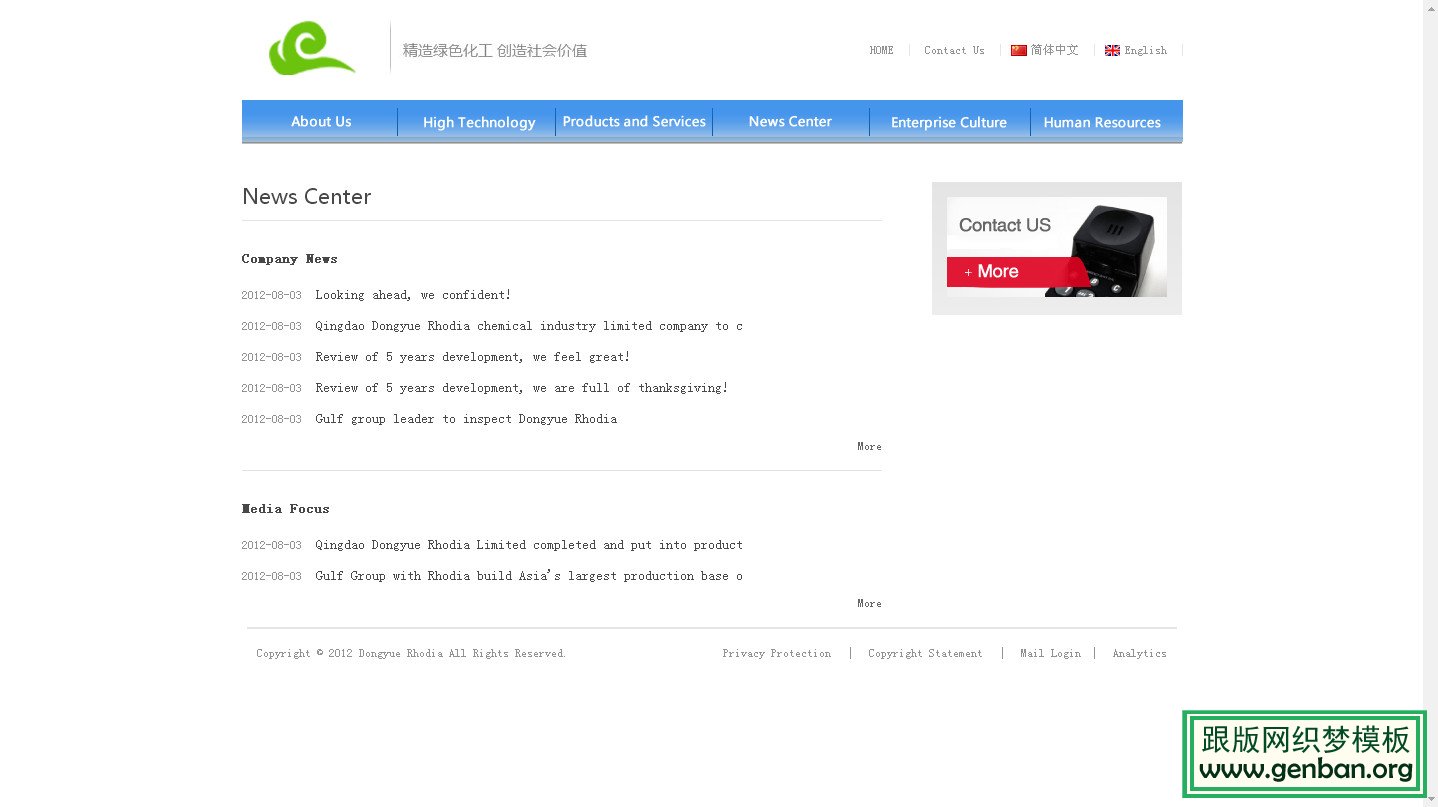Open the Copyright Statement footer link
Viewport: 1438px width, 807px height.
pos(925,653)
